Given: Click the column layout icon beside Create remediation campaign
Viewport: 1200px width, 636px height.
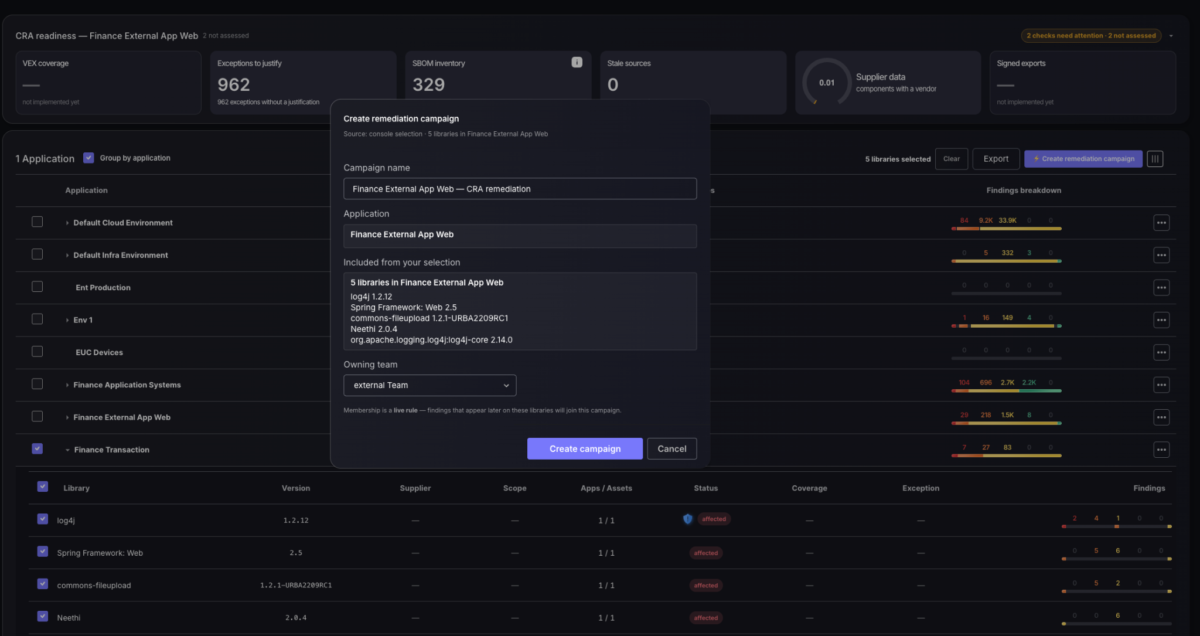Looking at the screenshot, I should 1155,158.
